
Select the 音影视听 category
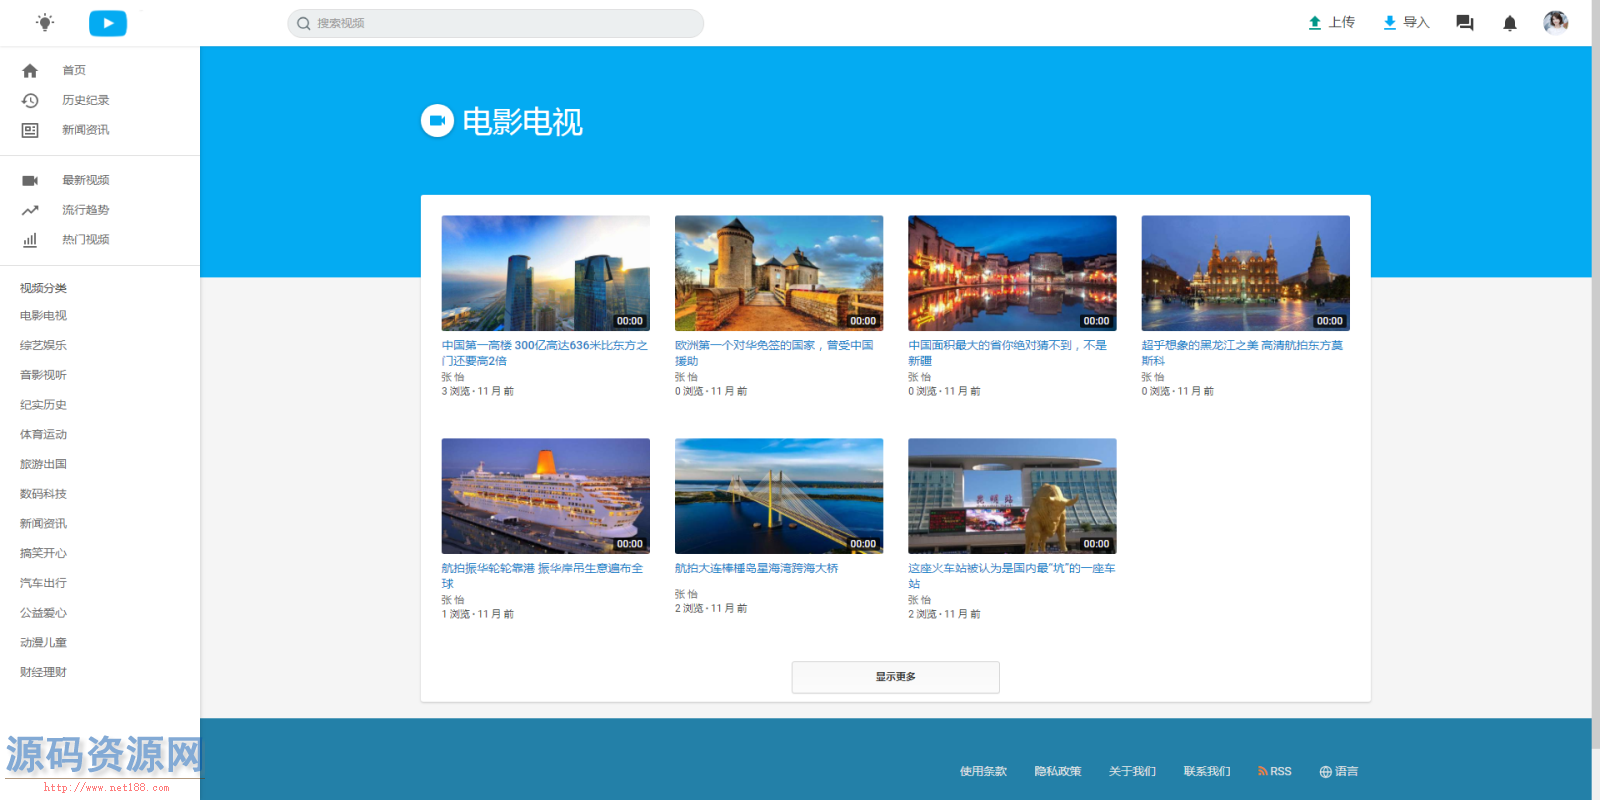pyautogui.click(x=43, y=375)
